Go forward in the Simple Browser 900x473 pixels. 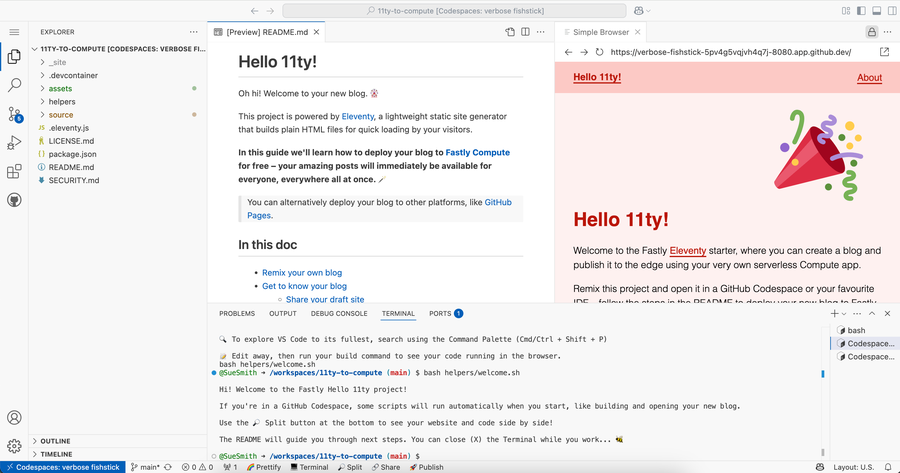(584, 52)
